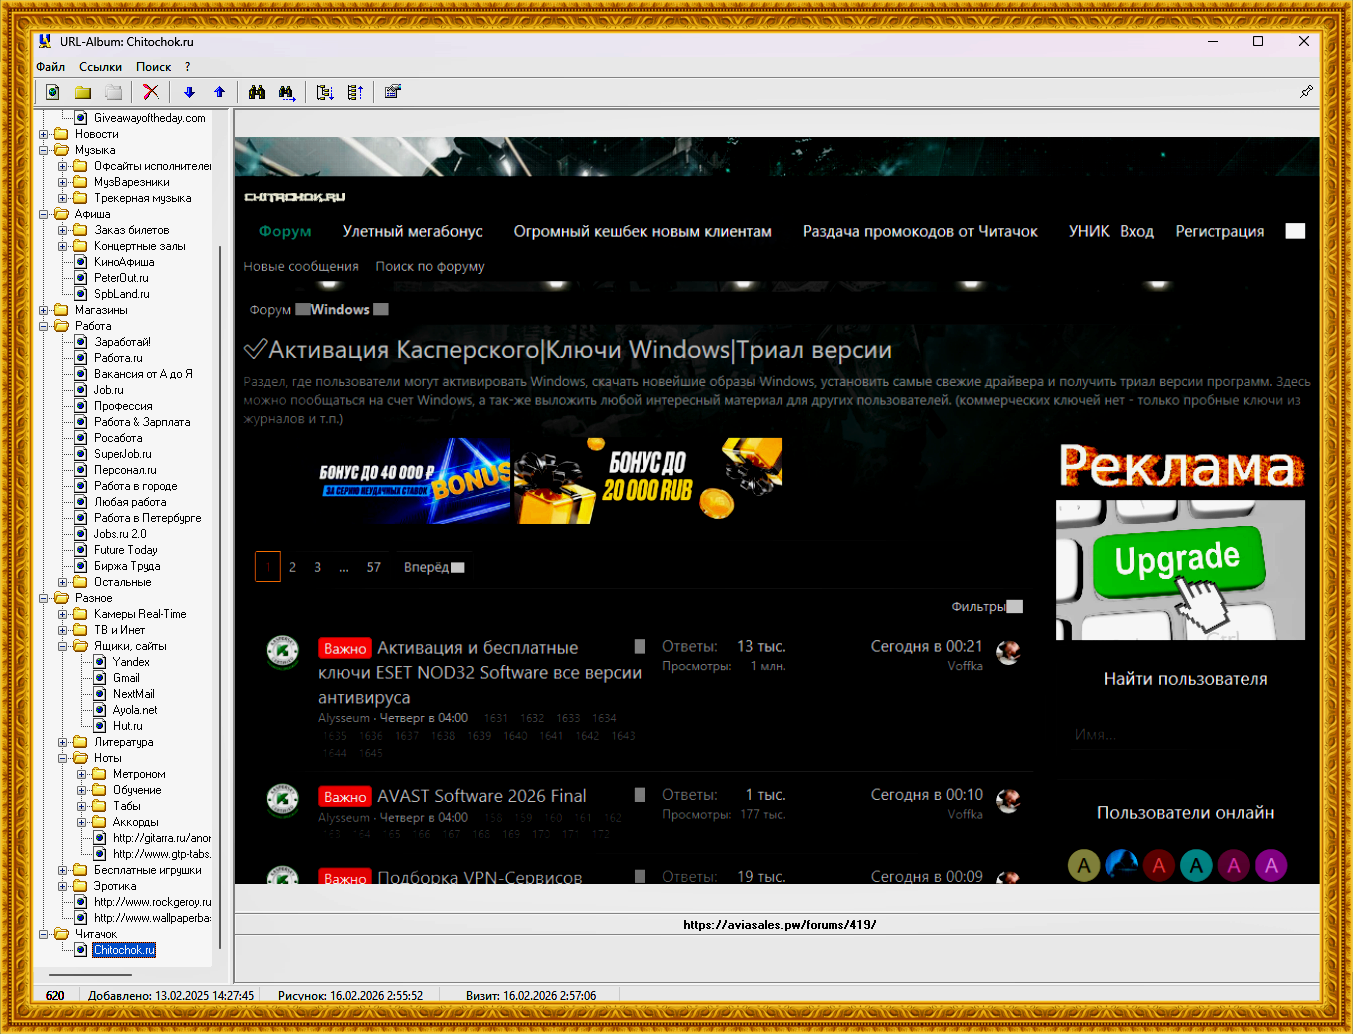This screenshot has height=1034, width=1353.
Task: Open the properties toolbar icon
Action: pos(393,92)
